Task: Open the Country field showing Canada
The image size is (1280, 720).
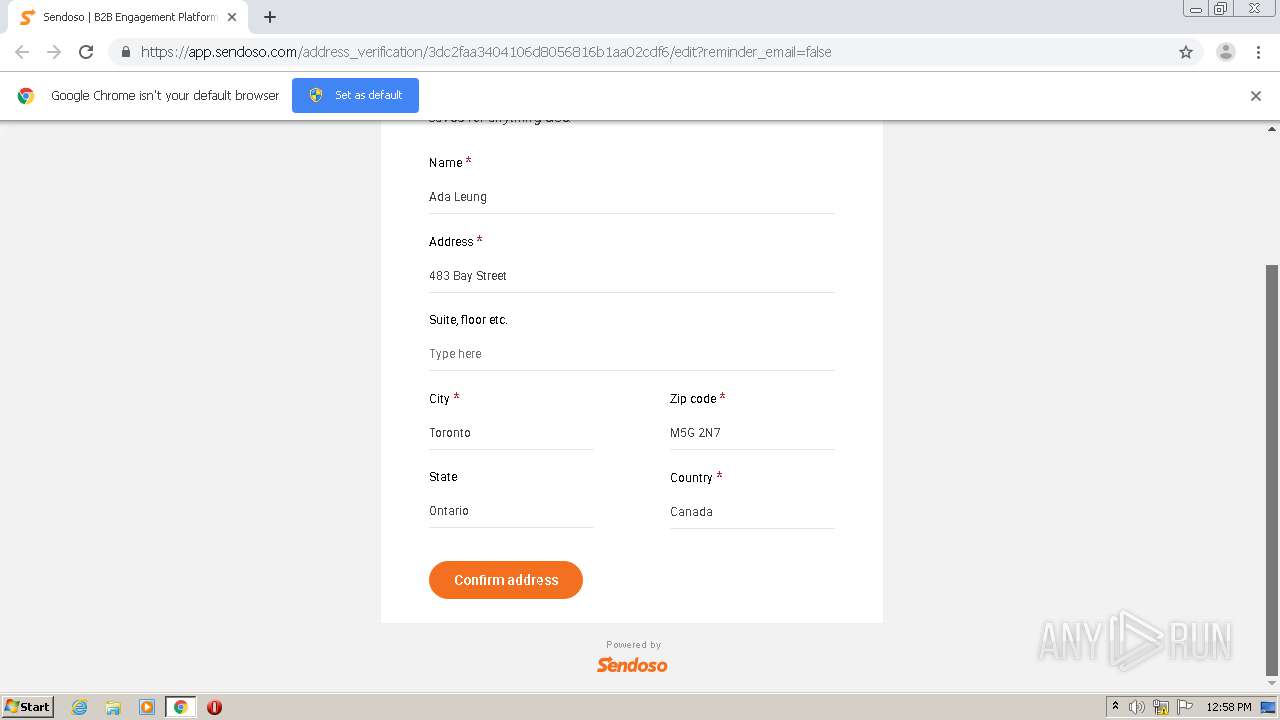Action: [x=752, y=512]
